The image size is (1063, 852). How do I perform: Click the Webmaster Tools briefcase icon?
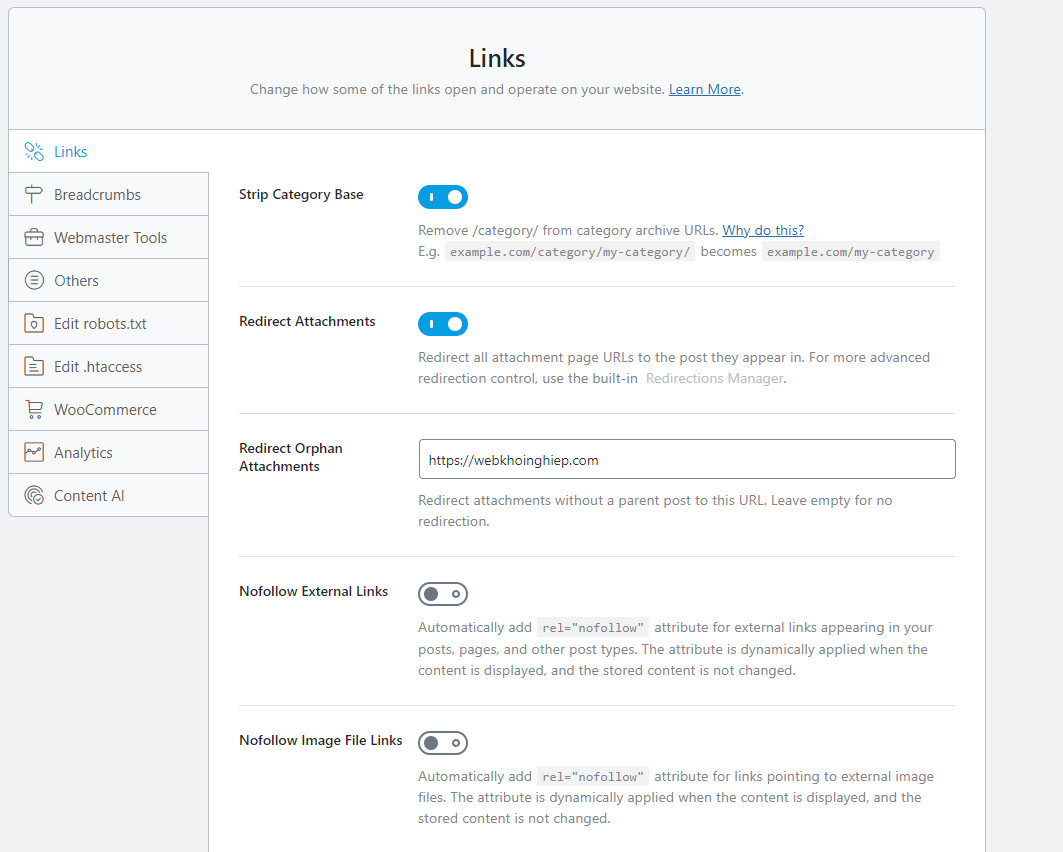click(34, 238)
